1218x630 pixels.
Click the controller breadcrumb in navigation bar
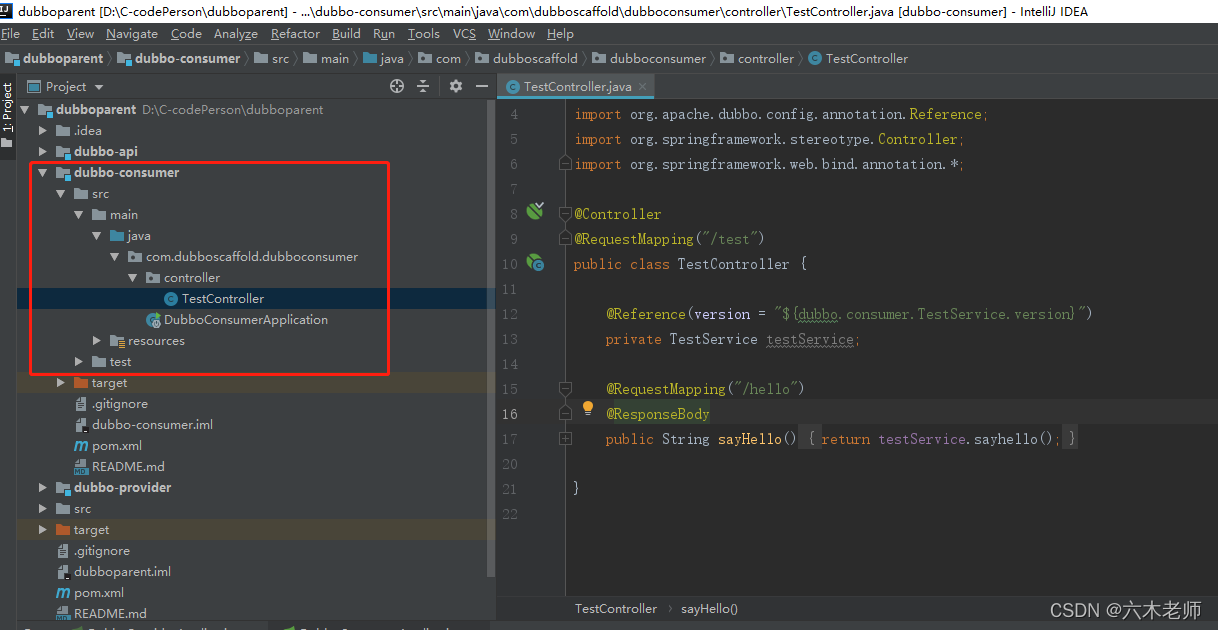click(766, 58)
